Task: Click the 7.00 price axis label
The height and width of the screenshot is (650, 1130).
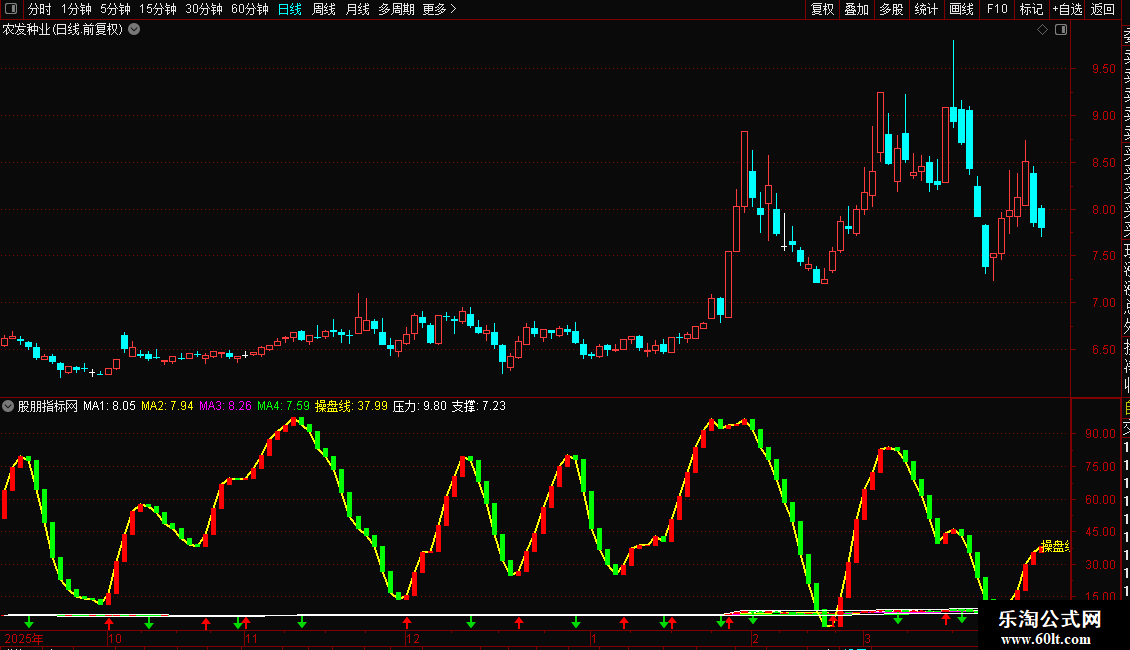Action: point(1103,303)
